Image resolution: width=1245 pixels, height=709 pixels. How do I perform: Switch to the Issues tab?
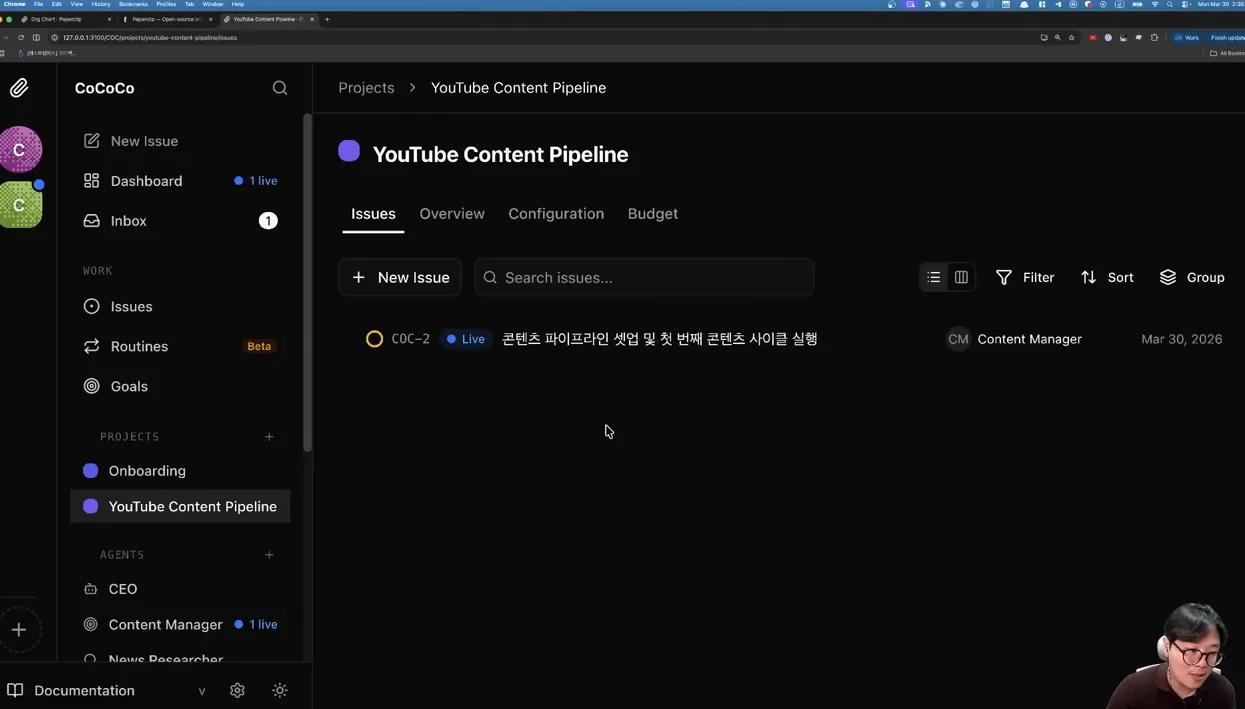(373, 214)
